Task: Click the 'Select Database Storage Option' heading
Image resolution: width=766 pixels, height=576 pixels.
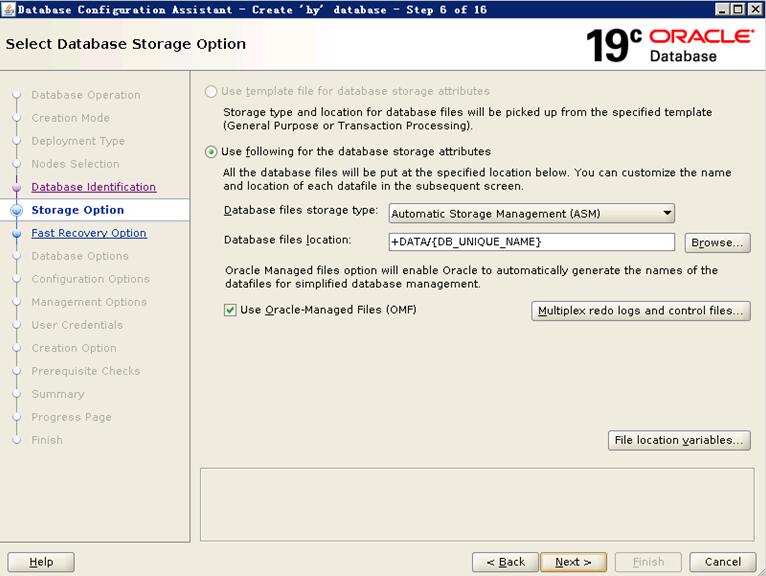Action: [126, 44]
